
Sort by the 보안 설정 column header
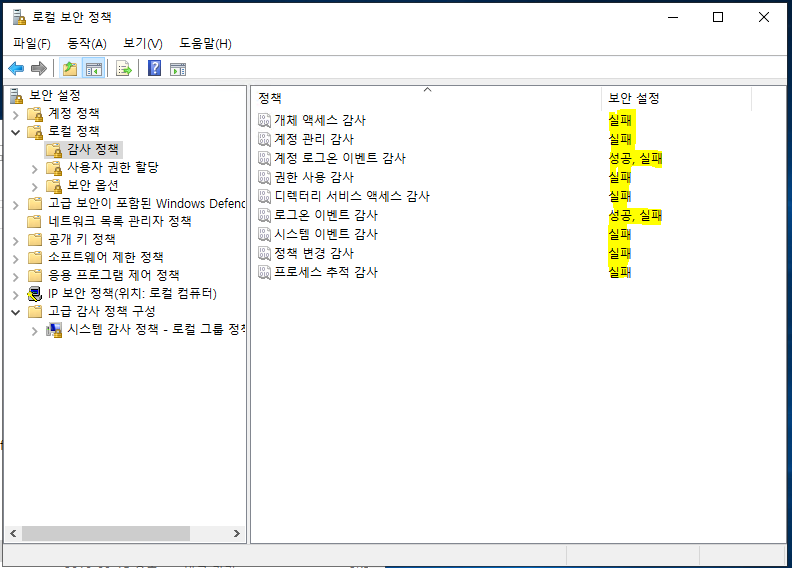point(677,98)
